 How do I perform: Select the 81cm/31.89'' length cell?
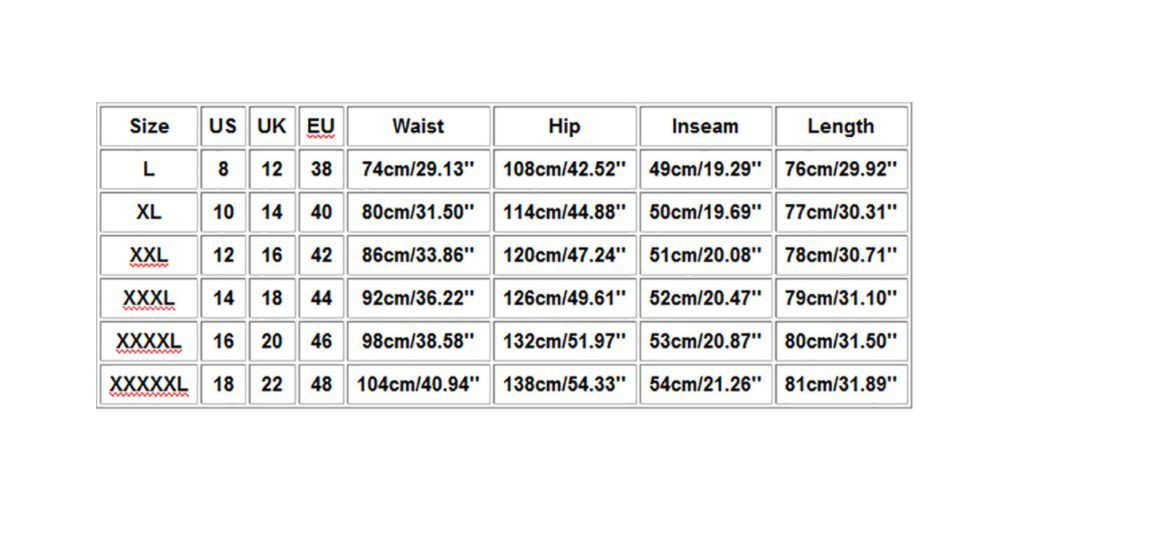tap(841, 384)
